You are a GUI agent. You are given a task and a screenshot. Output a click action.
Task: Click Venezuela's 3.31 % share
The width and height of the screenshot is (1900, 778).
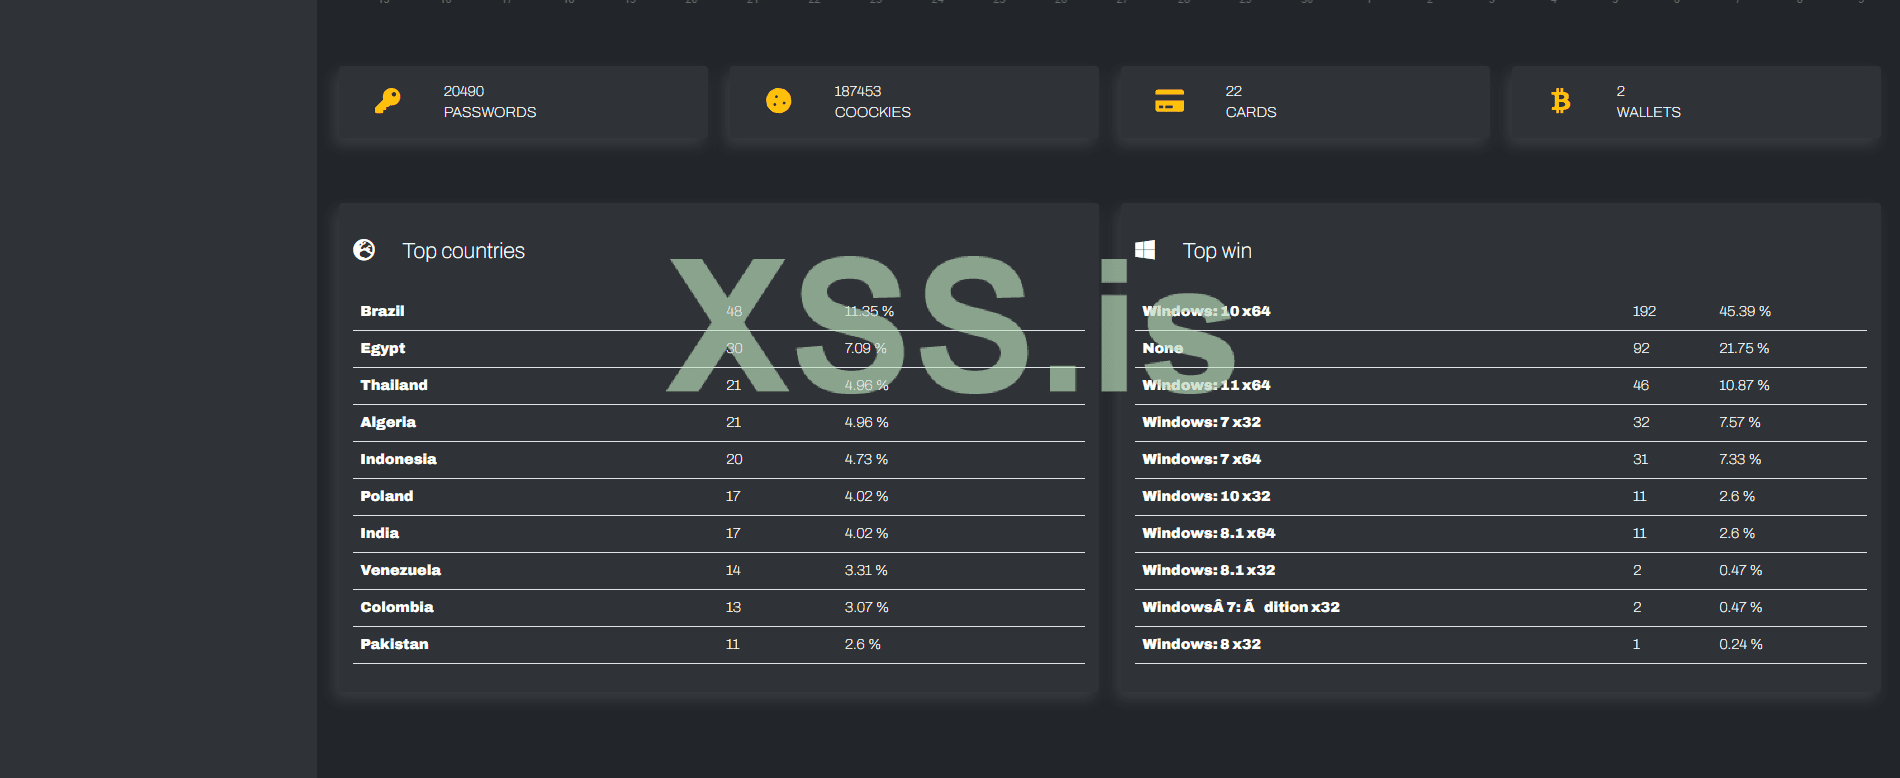point(866,570)
